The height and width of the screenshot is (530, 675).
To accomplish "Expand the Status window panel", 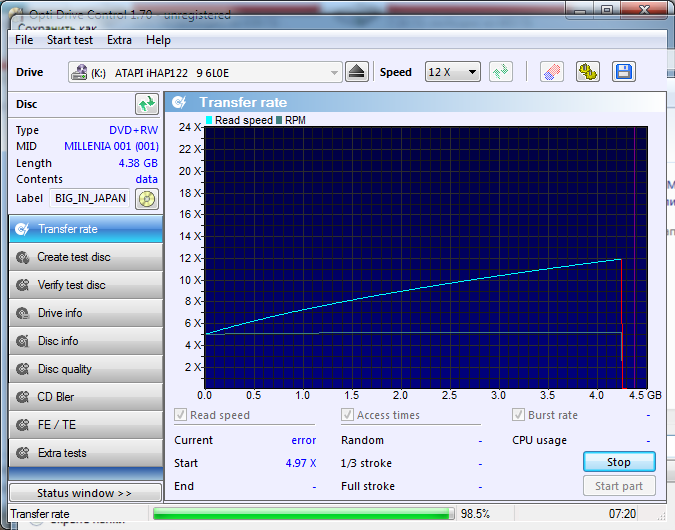I will click(x=84, y=493).
